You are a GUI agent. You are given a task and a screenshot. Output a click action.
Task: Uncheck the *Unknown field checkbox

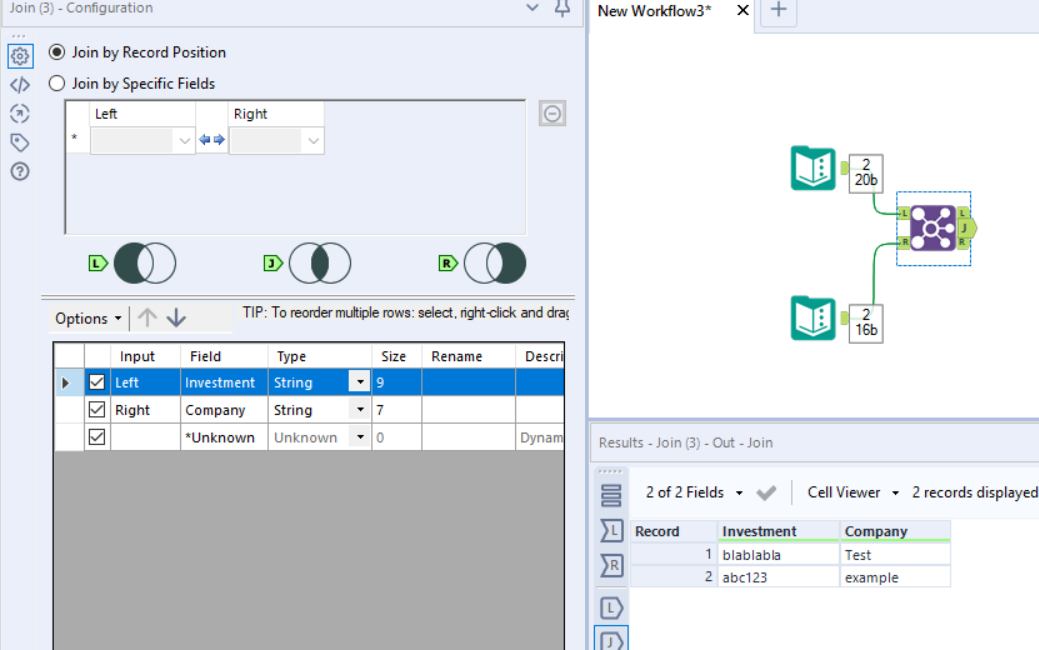(96, 436)
